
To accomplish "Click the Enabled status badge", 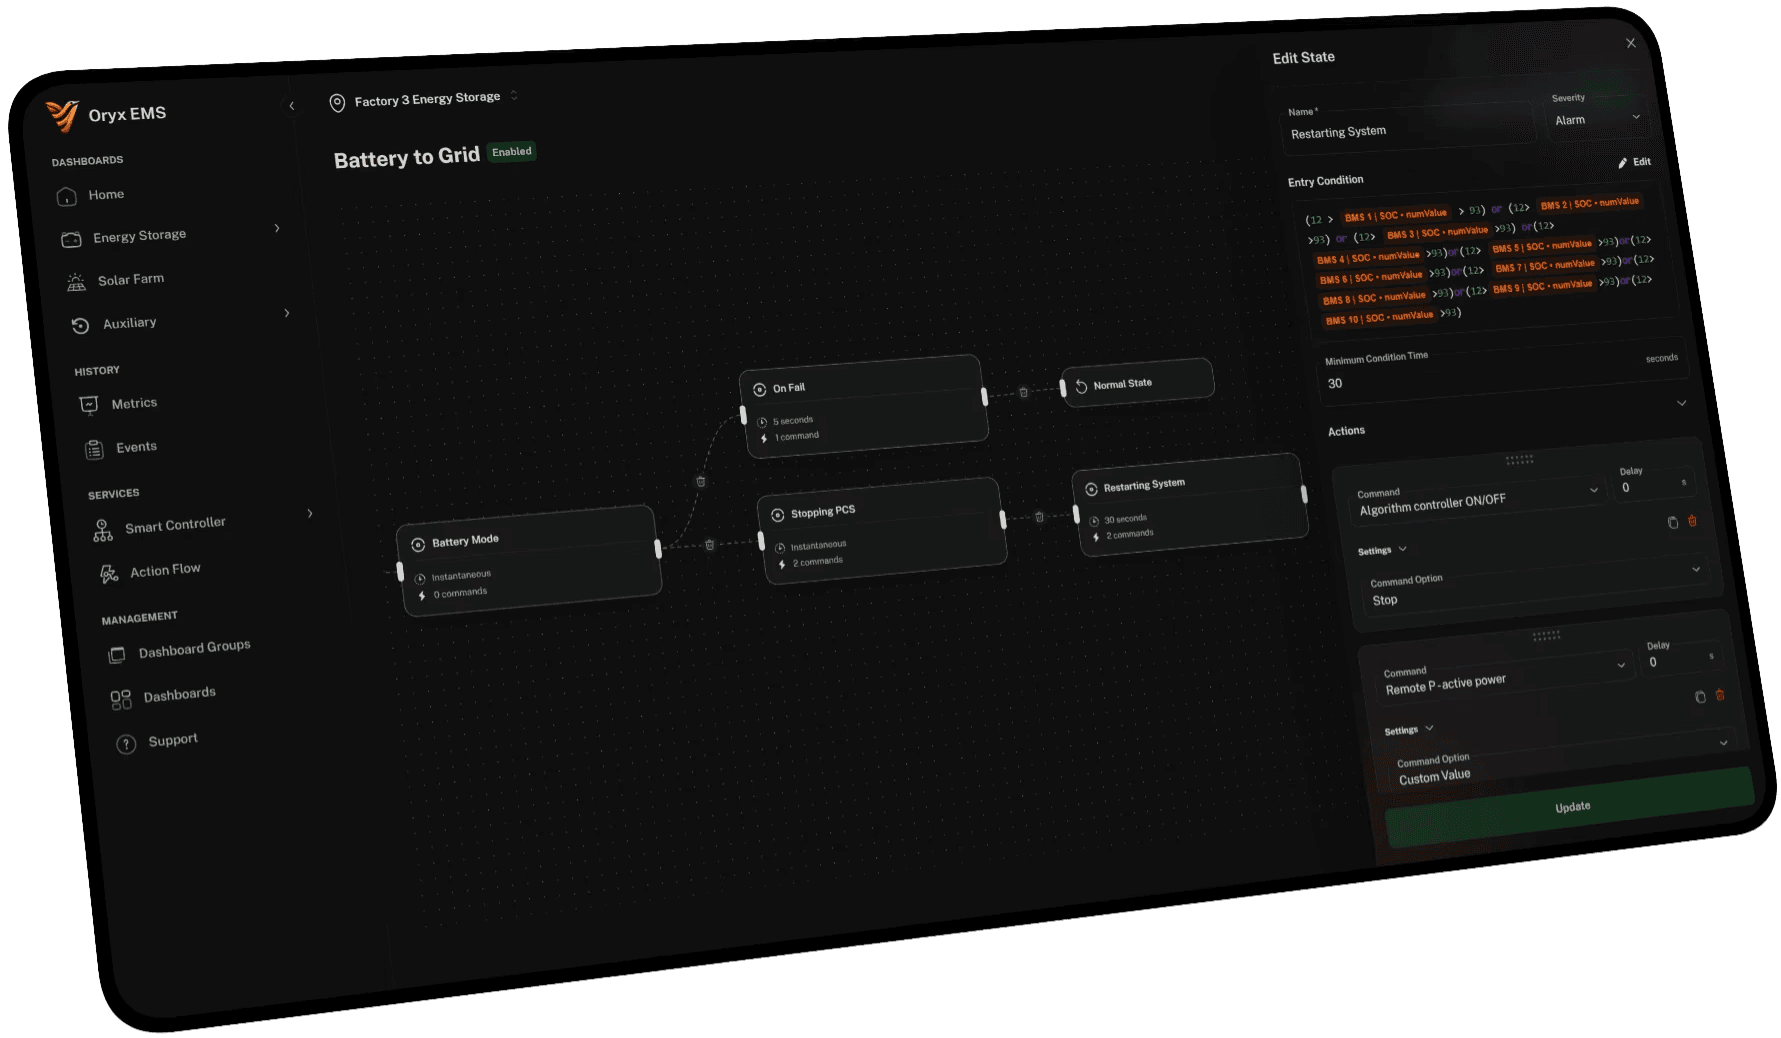I will [511, 152].
